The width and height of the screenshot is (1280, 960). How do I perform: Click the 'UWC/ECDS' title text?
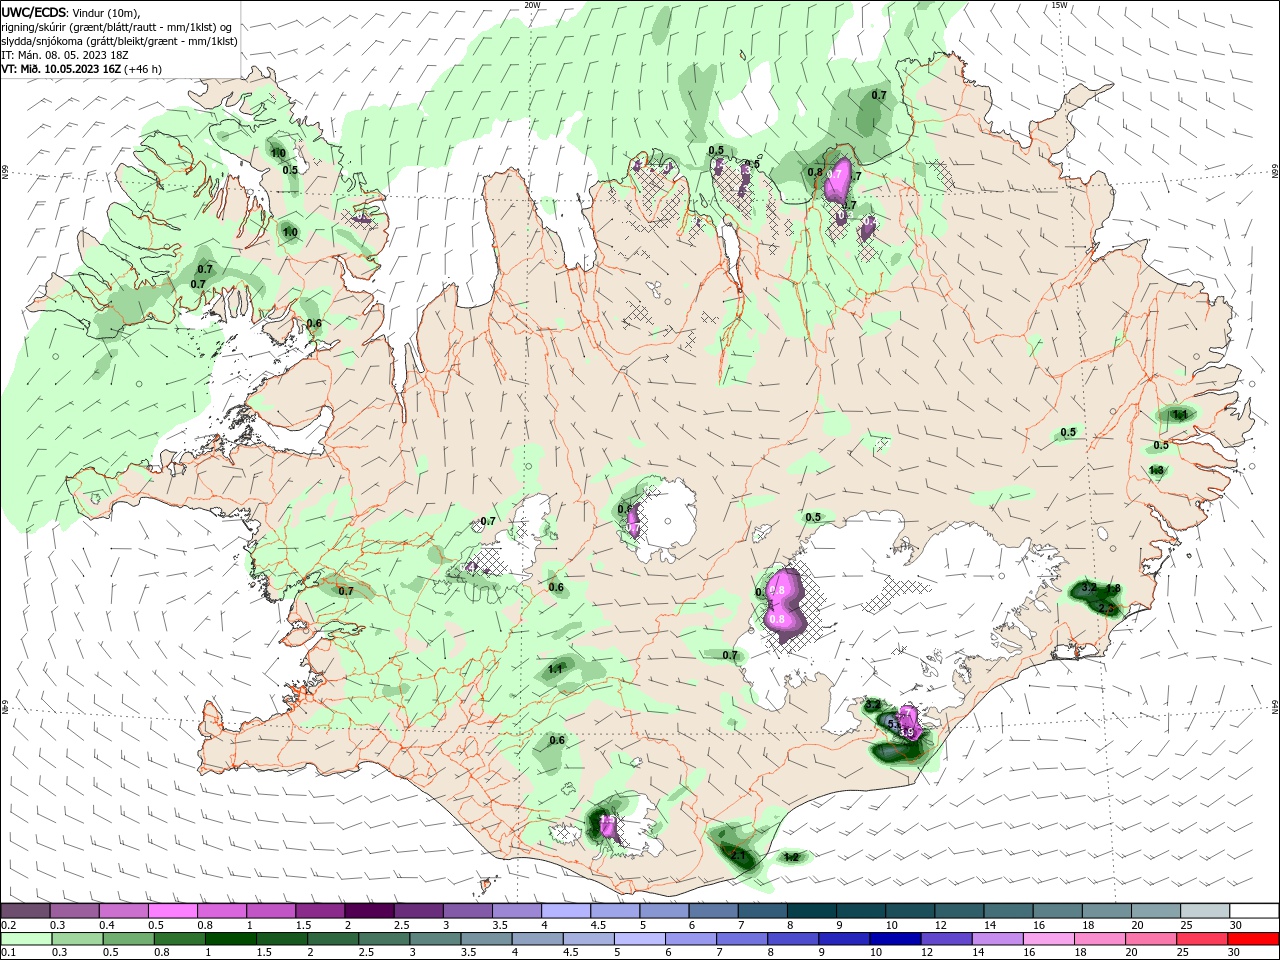pos(33,12)
